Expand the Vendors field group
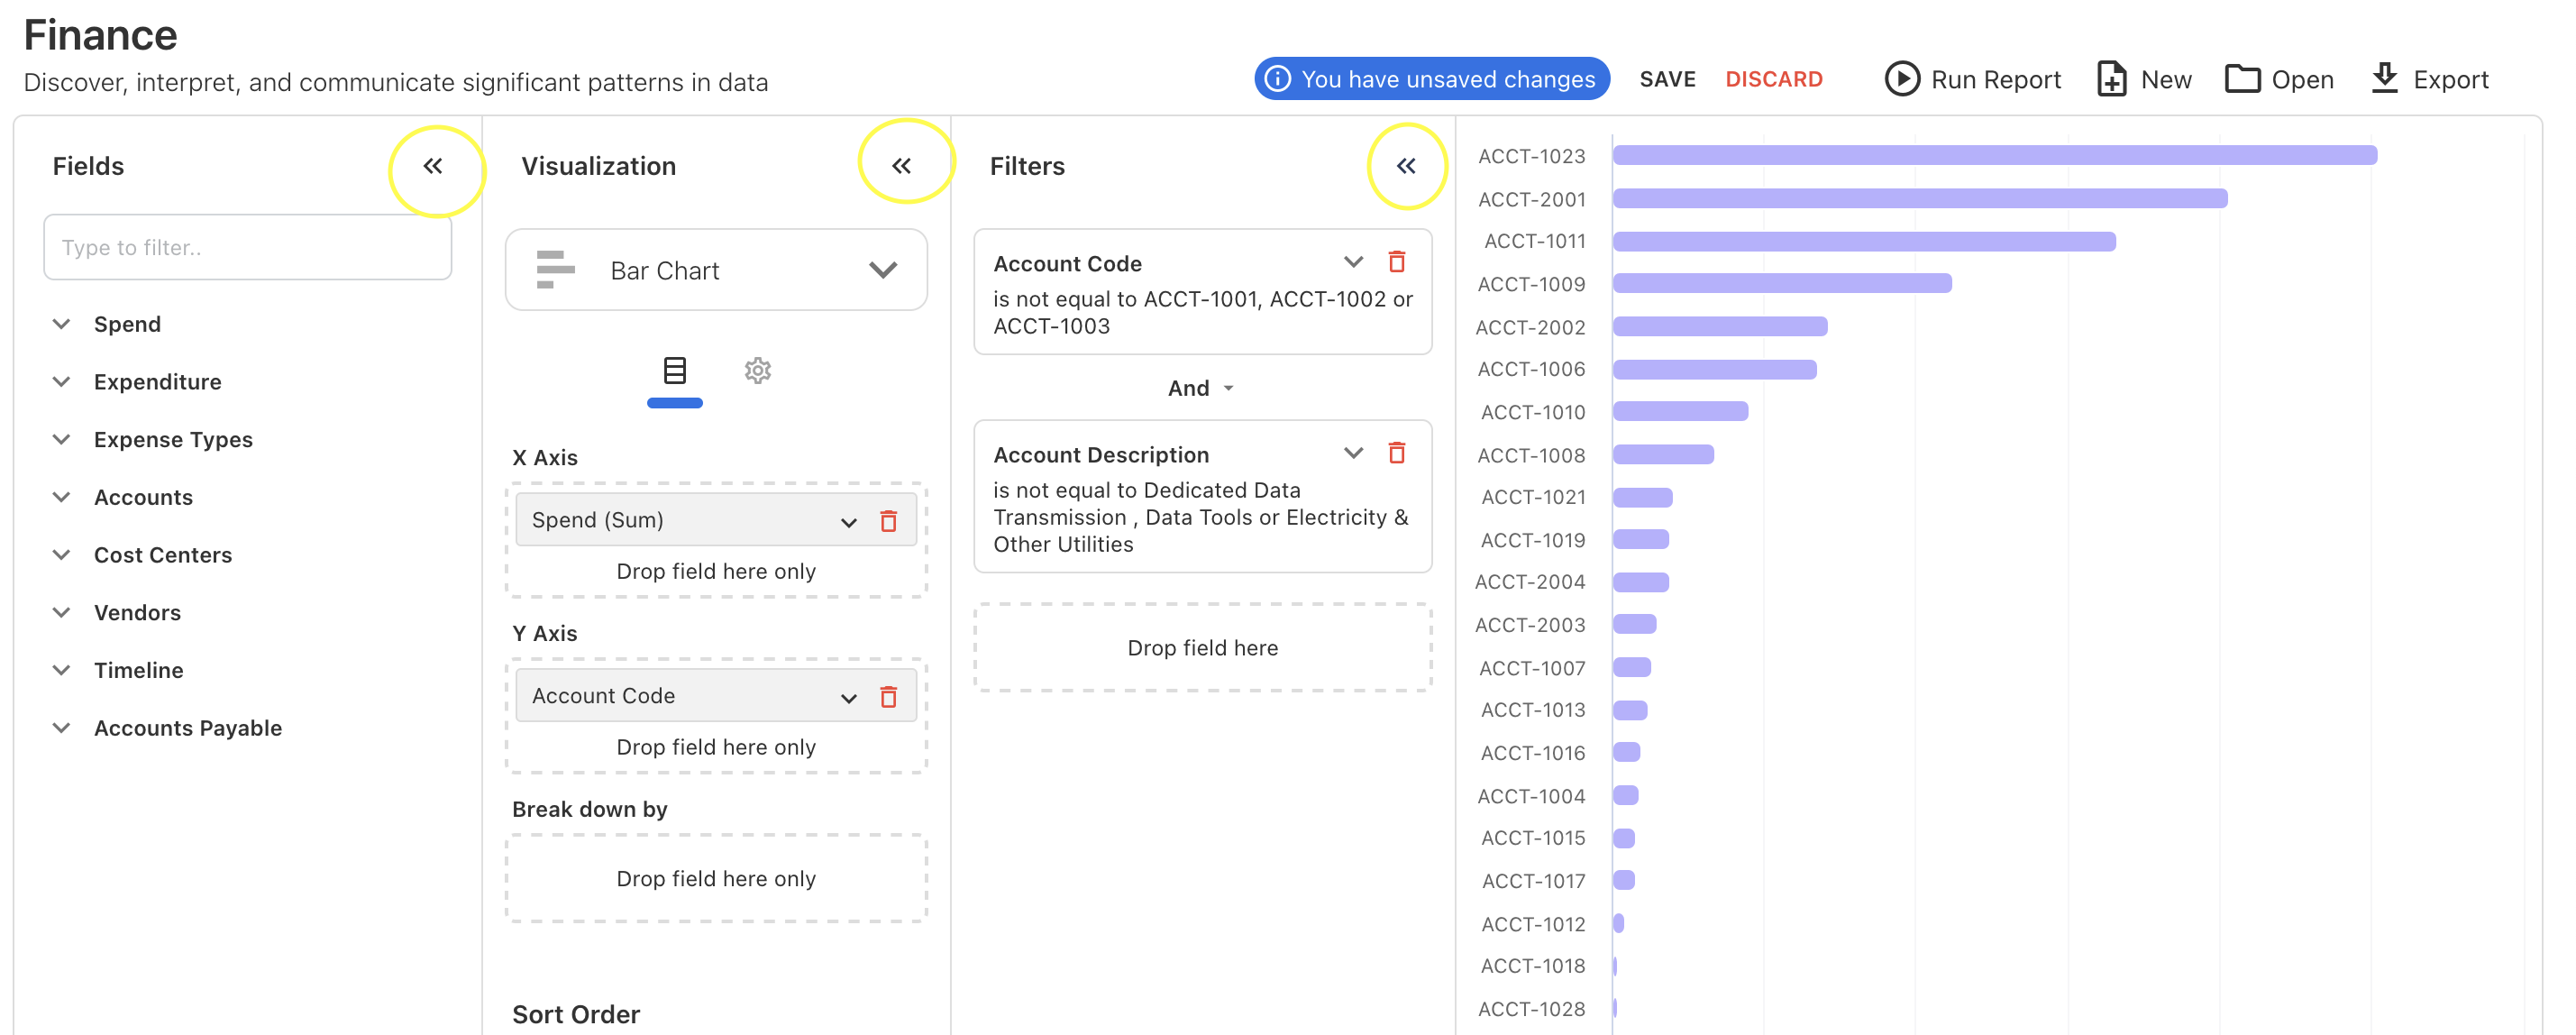Image resolution: width=2576 pixels, height=1035 pixels. click(62, 612)
